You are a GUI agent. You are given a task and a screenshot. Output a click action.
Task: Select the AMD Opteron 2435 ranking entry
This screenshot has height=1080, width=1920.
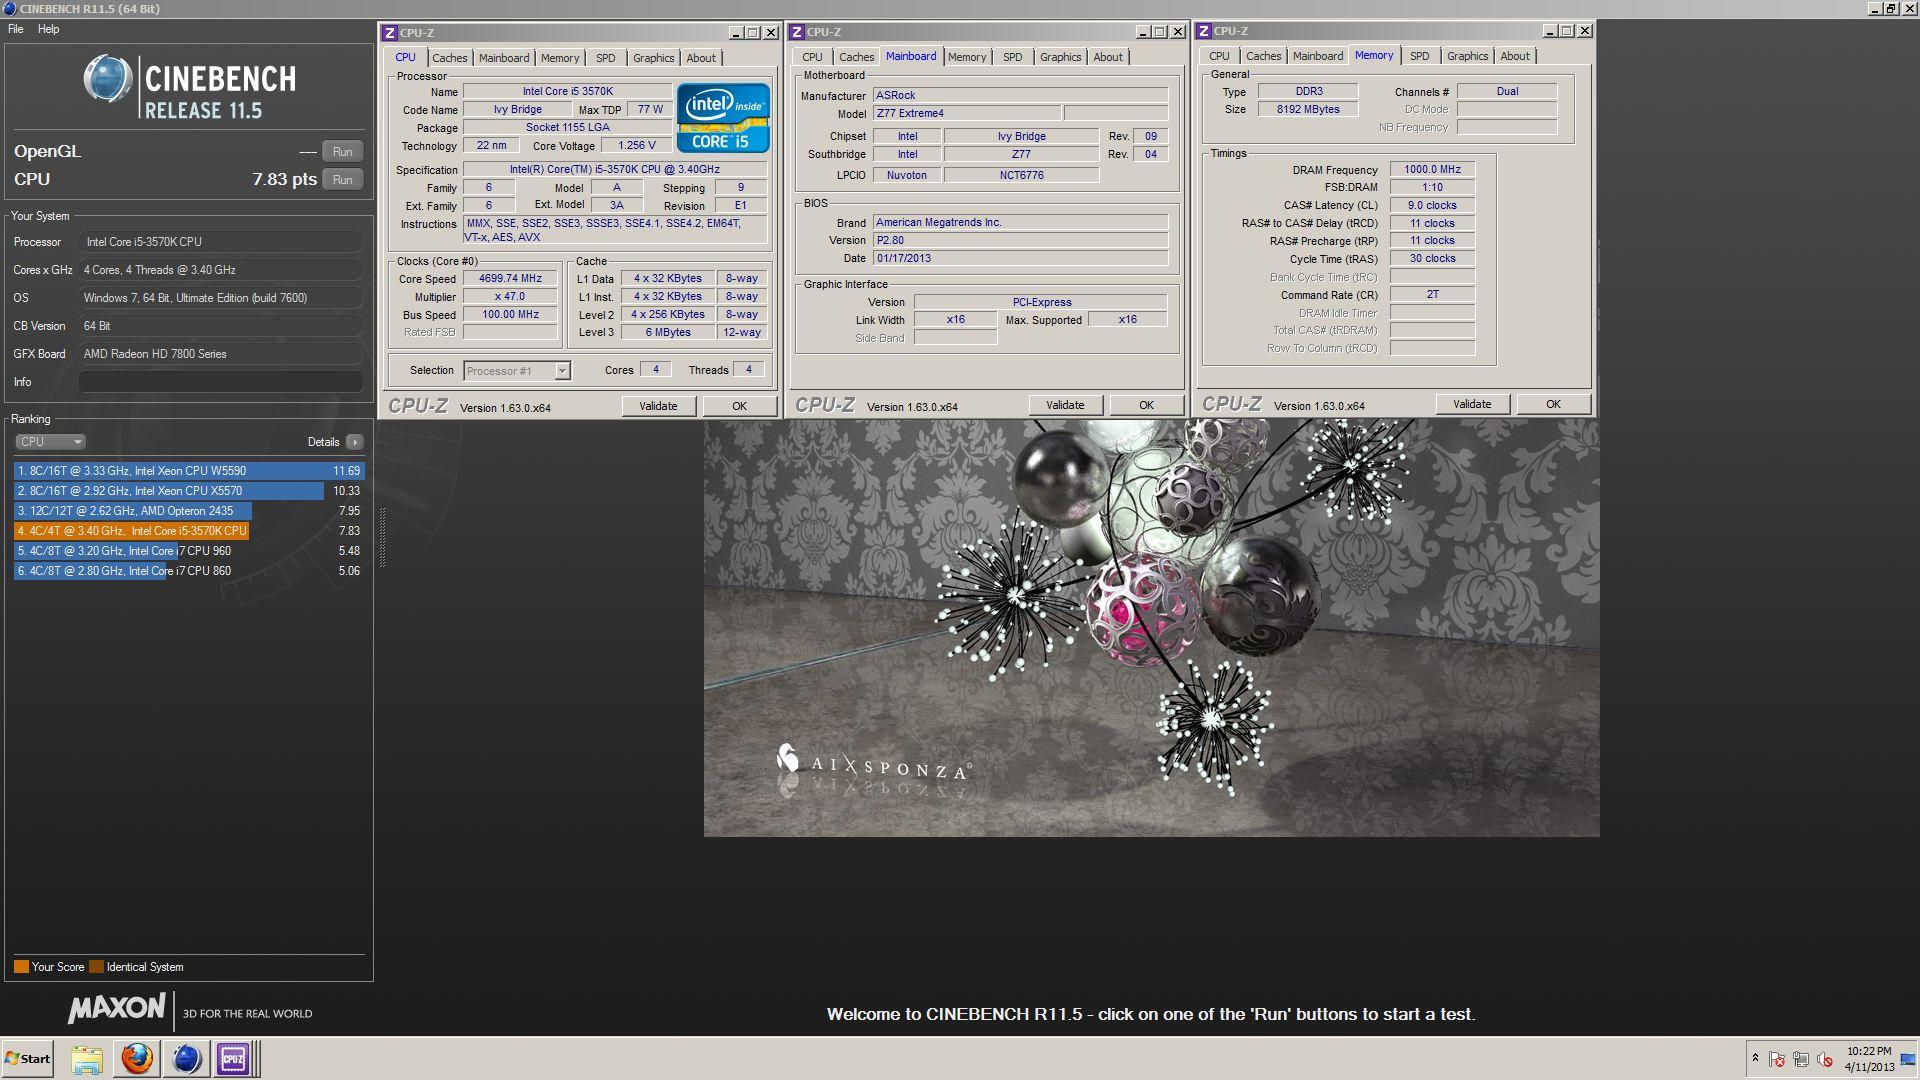click(x=189, y=511)
